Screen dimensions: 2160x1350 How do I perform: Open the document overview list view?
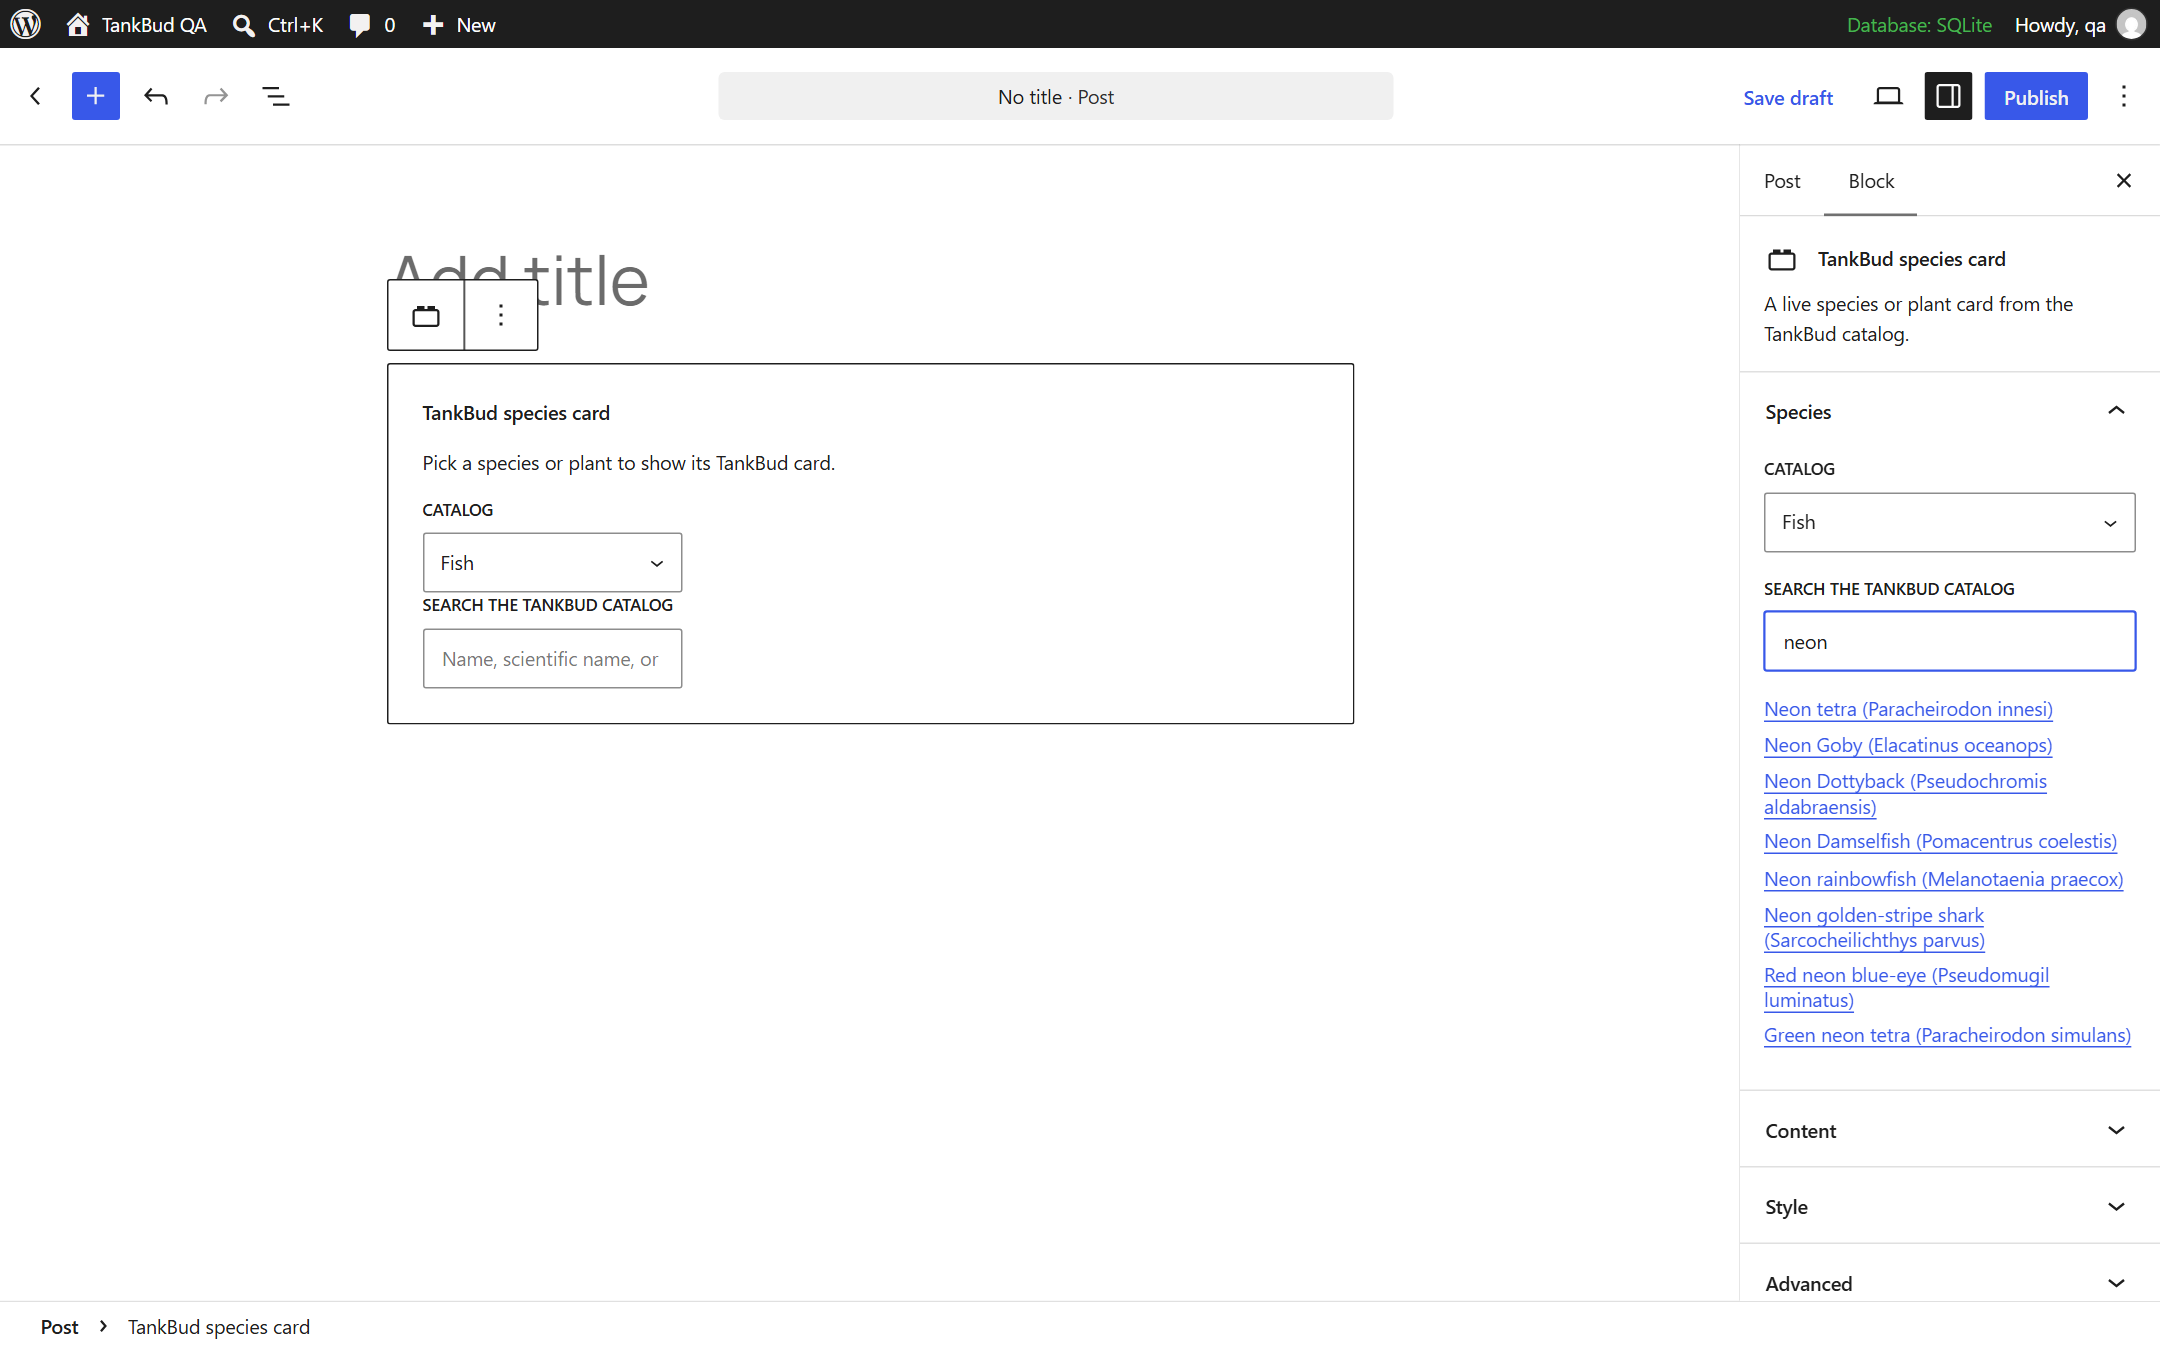[276, 96]
